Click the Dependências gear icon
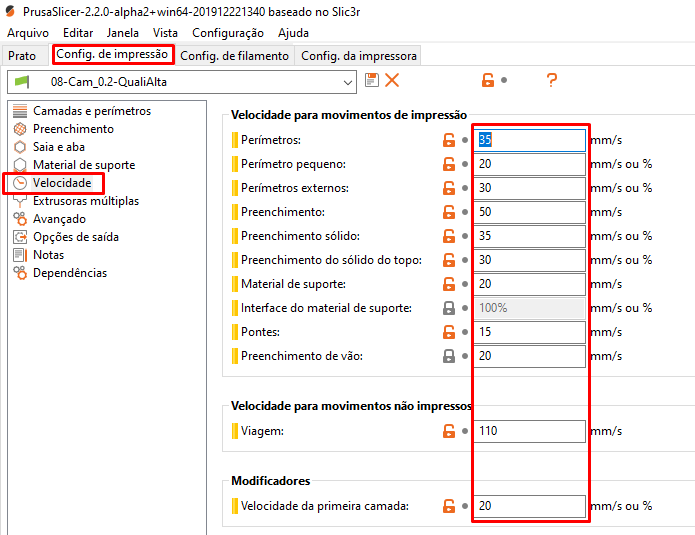 click(x=20, y=273)
